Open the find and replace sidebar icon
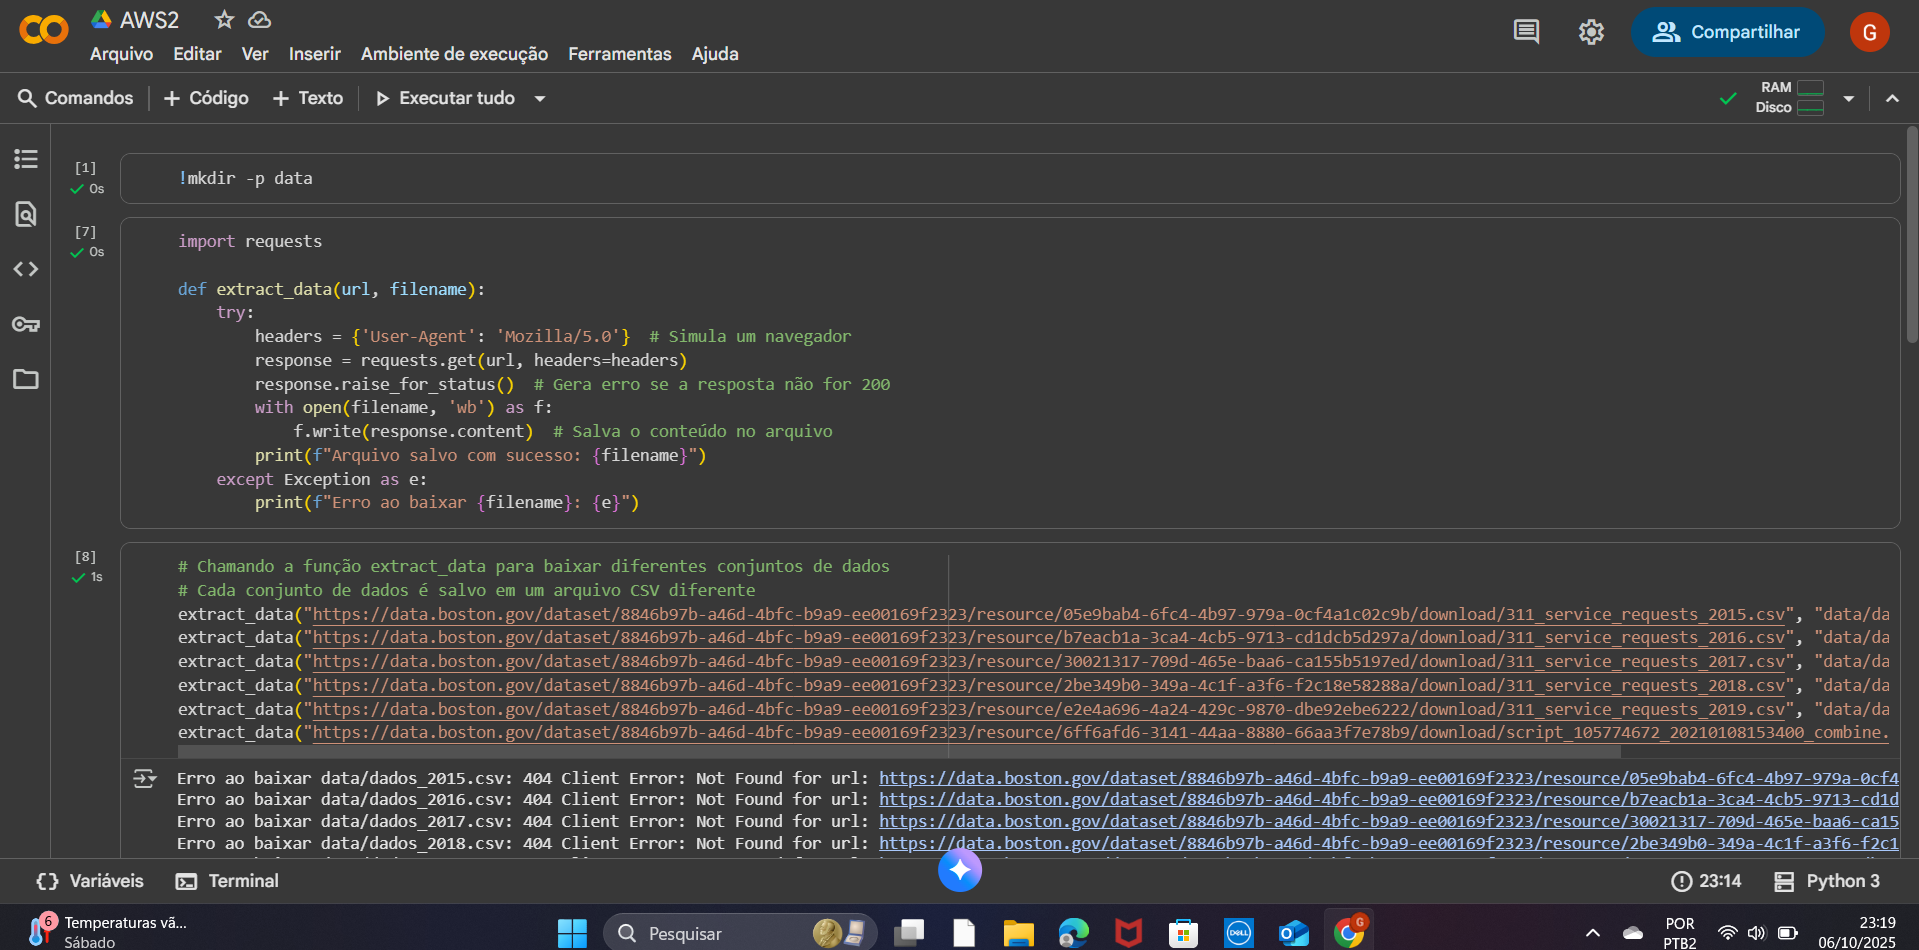 point(26,214)
